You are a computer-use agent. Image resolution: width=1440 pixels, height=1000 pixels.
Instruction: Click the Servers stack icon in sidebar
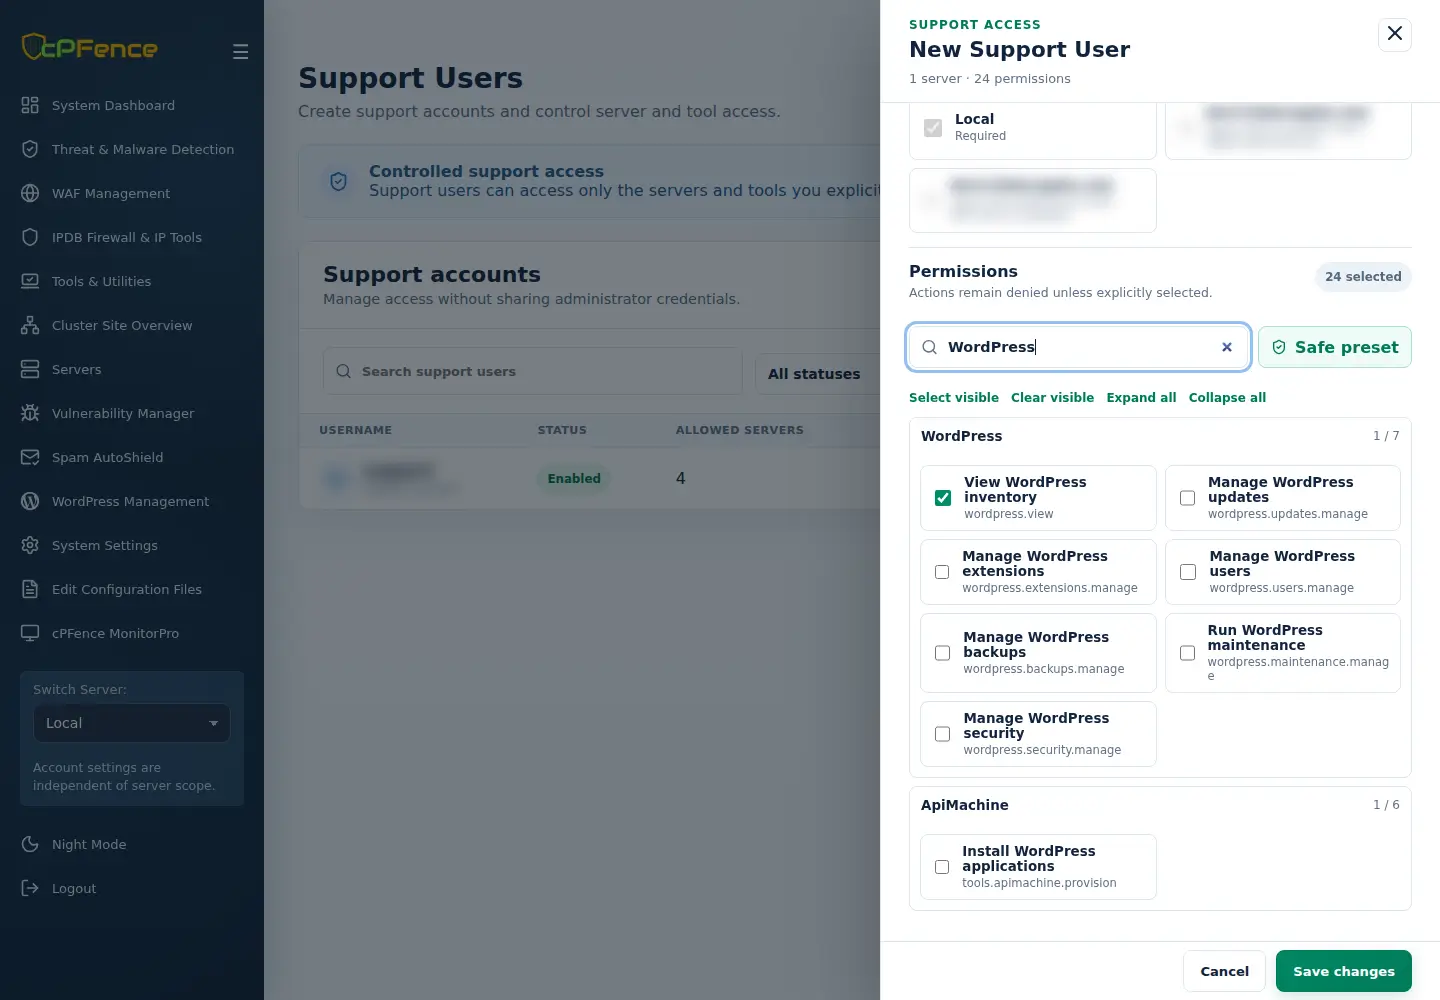(30, 369)
